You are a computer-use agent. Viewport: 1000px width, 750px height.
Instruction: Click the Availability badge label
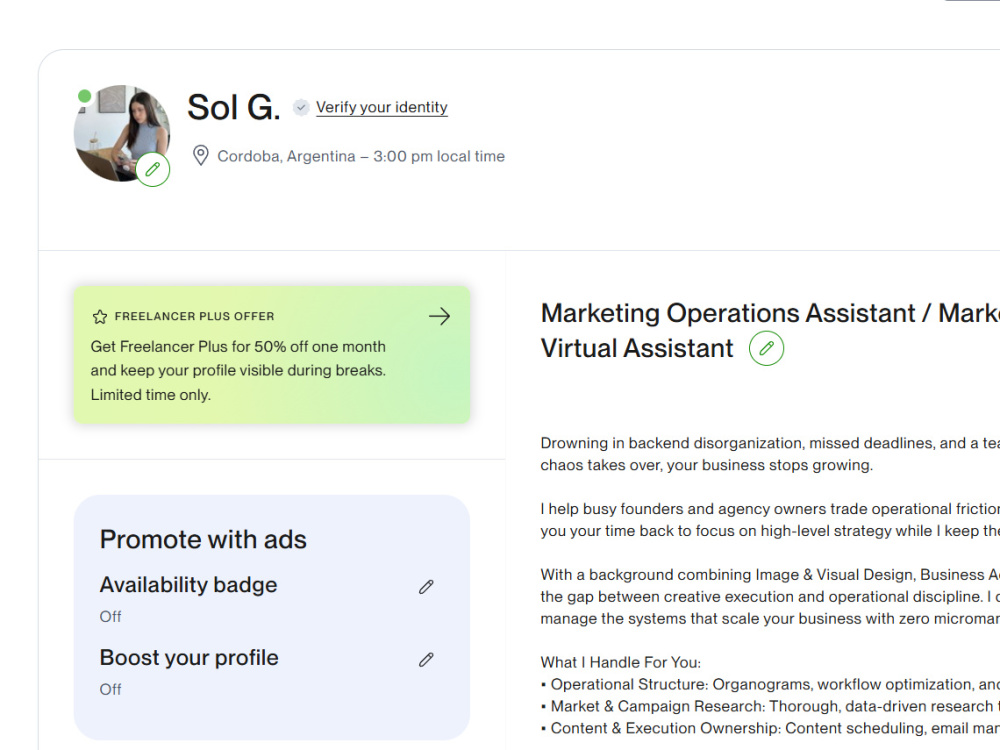click(188, 585)
